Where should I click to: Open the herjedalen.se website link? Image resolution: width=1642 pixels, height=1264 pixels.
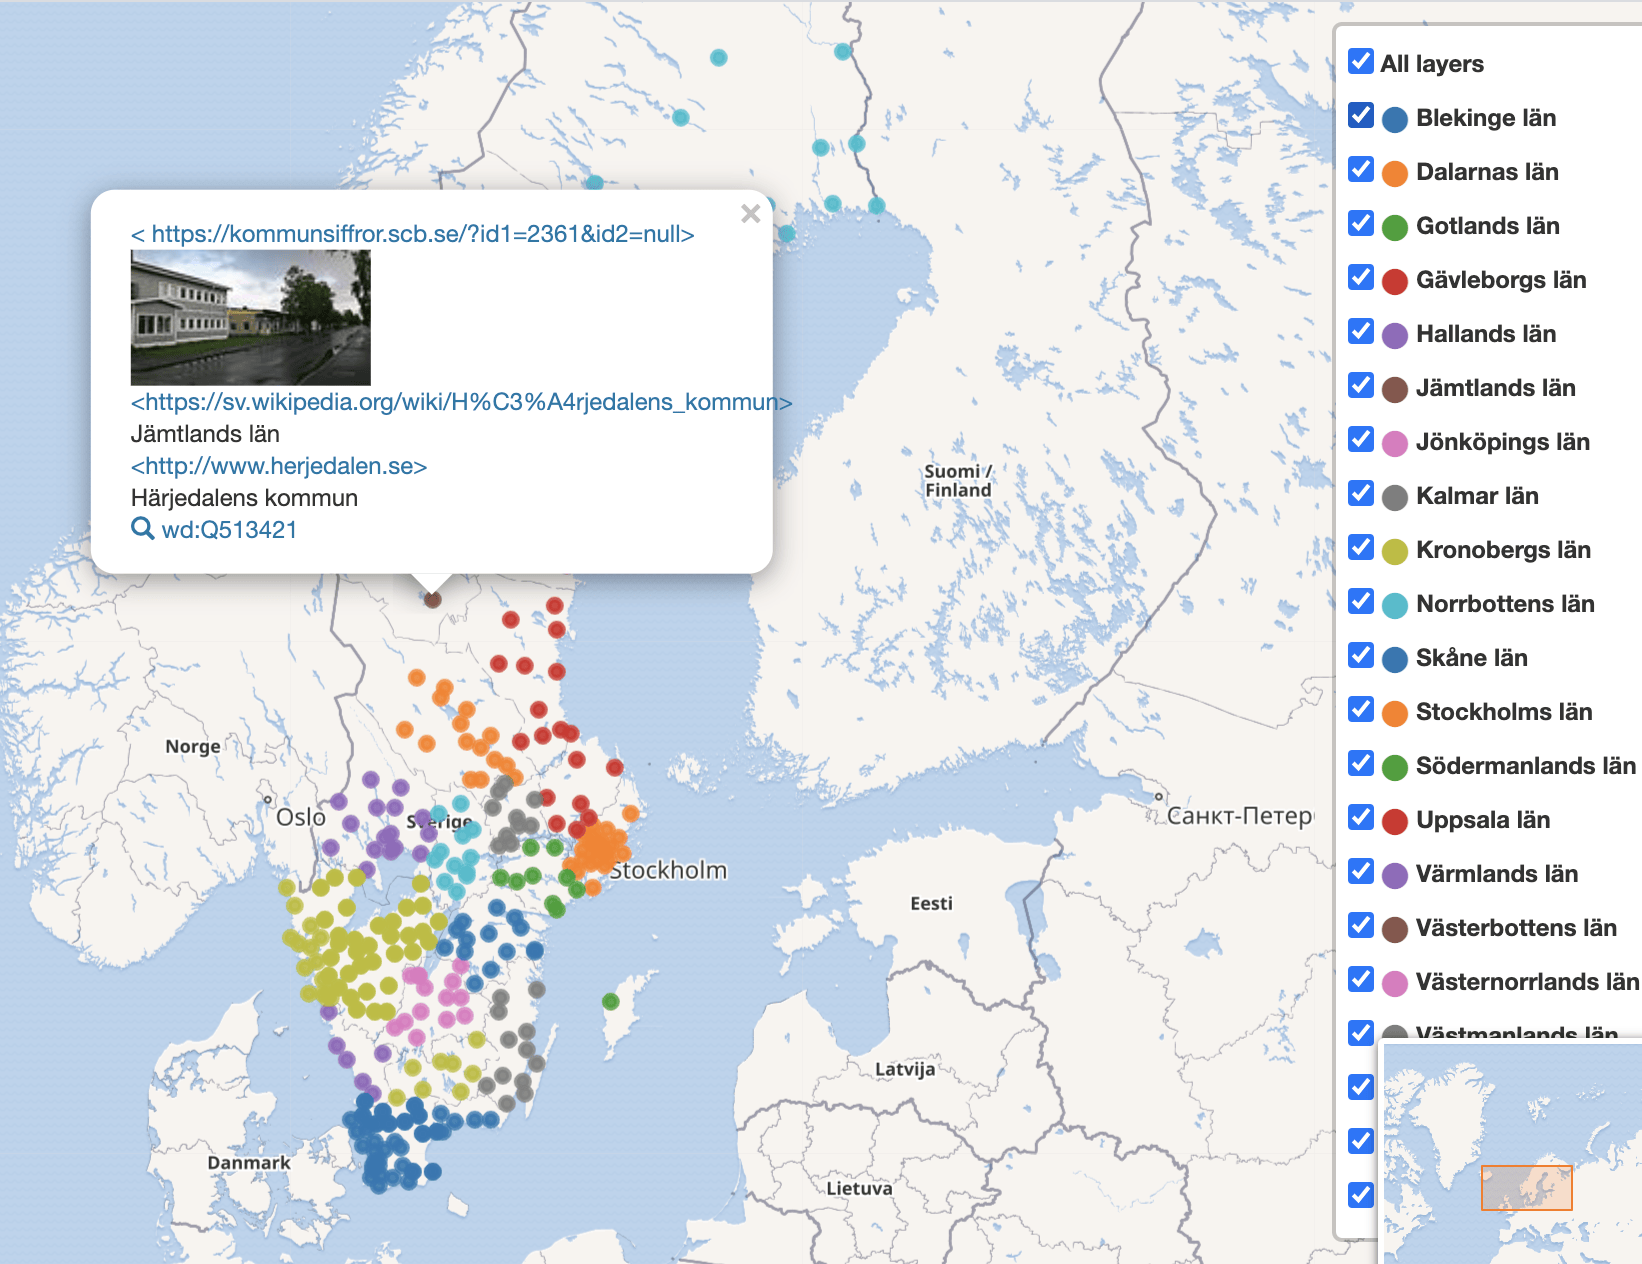[279, 466]
